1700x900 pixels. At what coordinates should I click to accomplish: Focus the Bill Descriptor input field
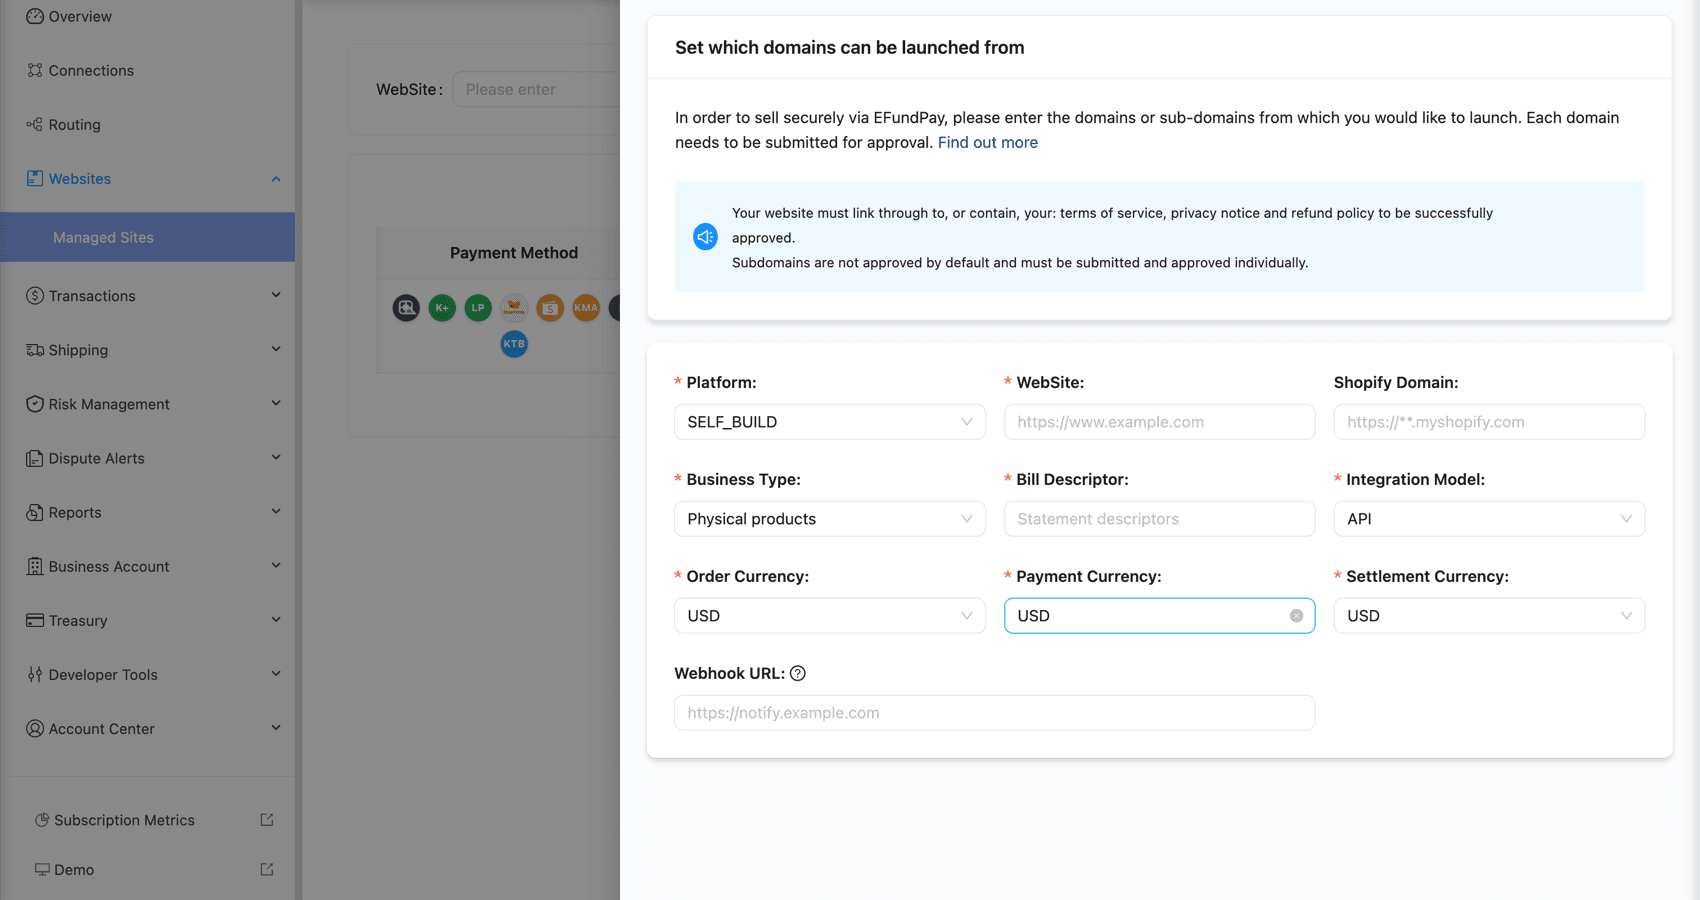pyautogui.click(x=1159, y=519)
